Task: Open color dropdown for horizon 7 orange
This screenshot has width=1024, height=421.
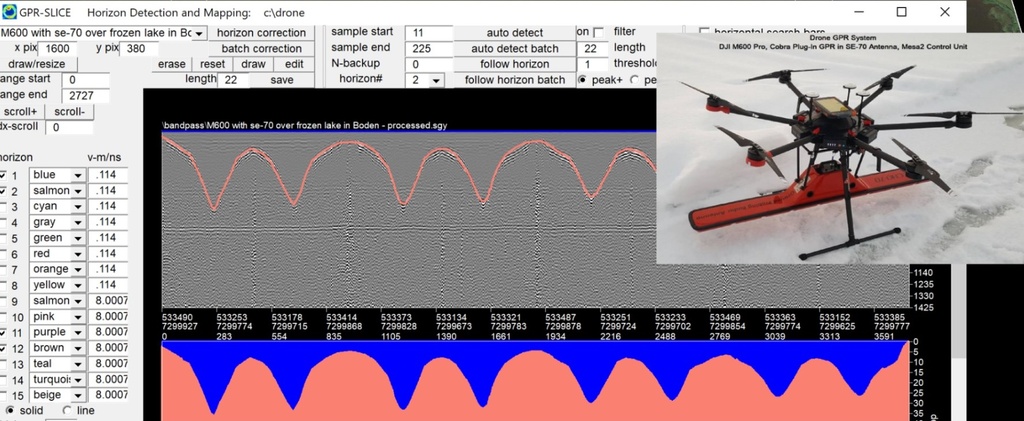Action: point(78,269)
